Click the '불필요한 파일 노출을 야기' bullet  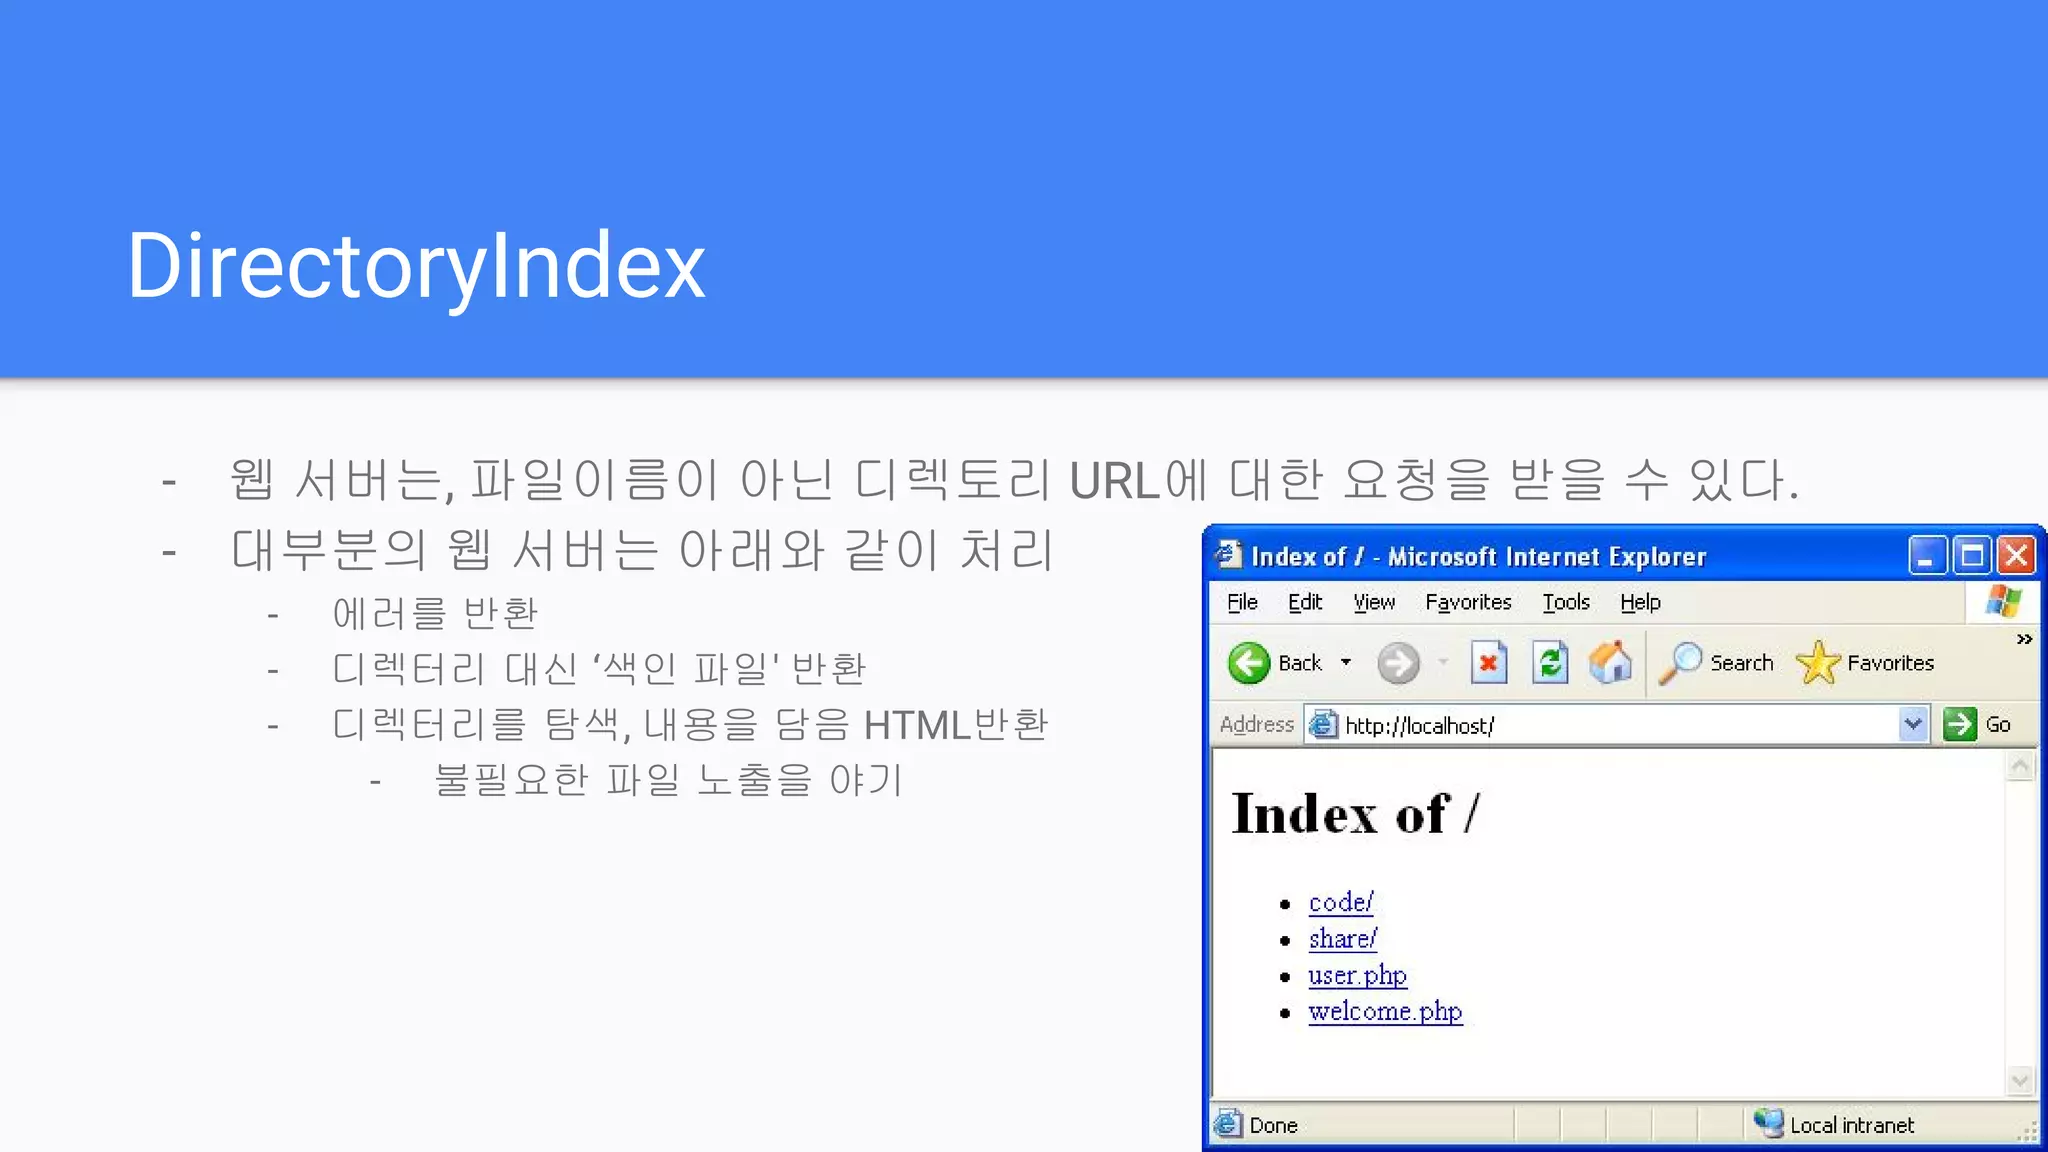click(x=668, y=780)
